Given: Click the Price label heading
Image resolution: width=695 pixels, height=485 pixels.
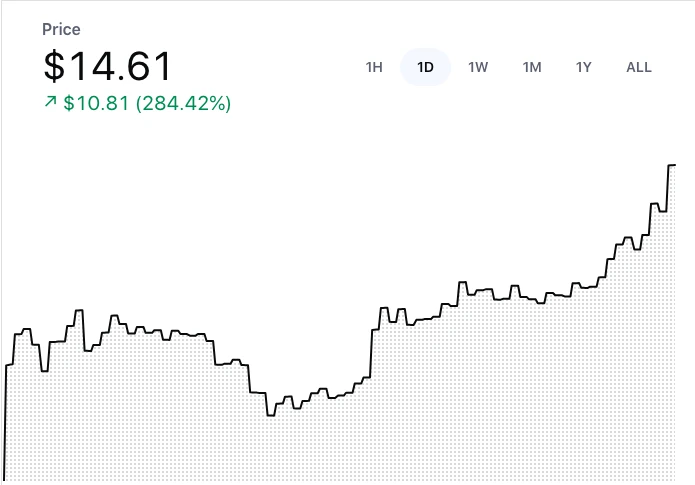Looking at the screenshot, I should 62,30.
